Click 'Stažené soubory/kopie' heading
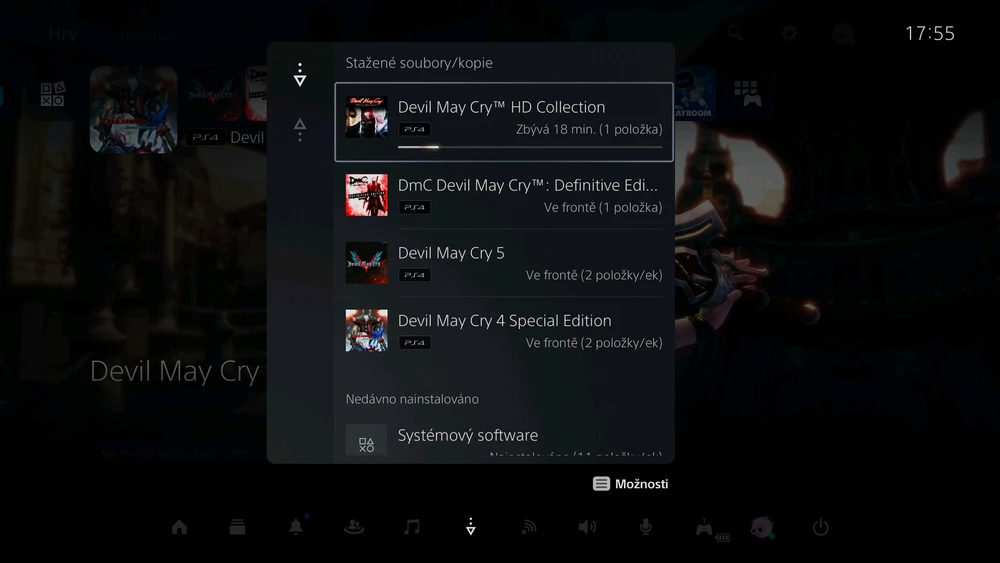Image resolution: width=1000 pixels, height=563 pixels. [419, 63]
